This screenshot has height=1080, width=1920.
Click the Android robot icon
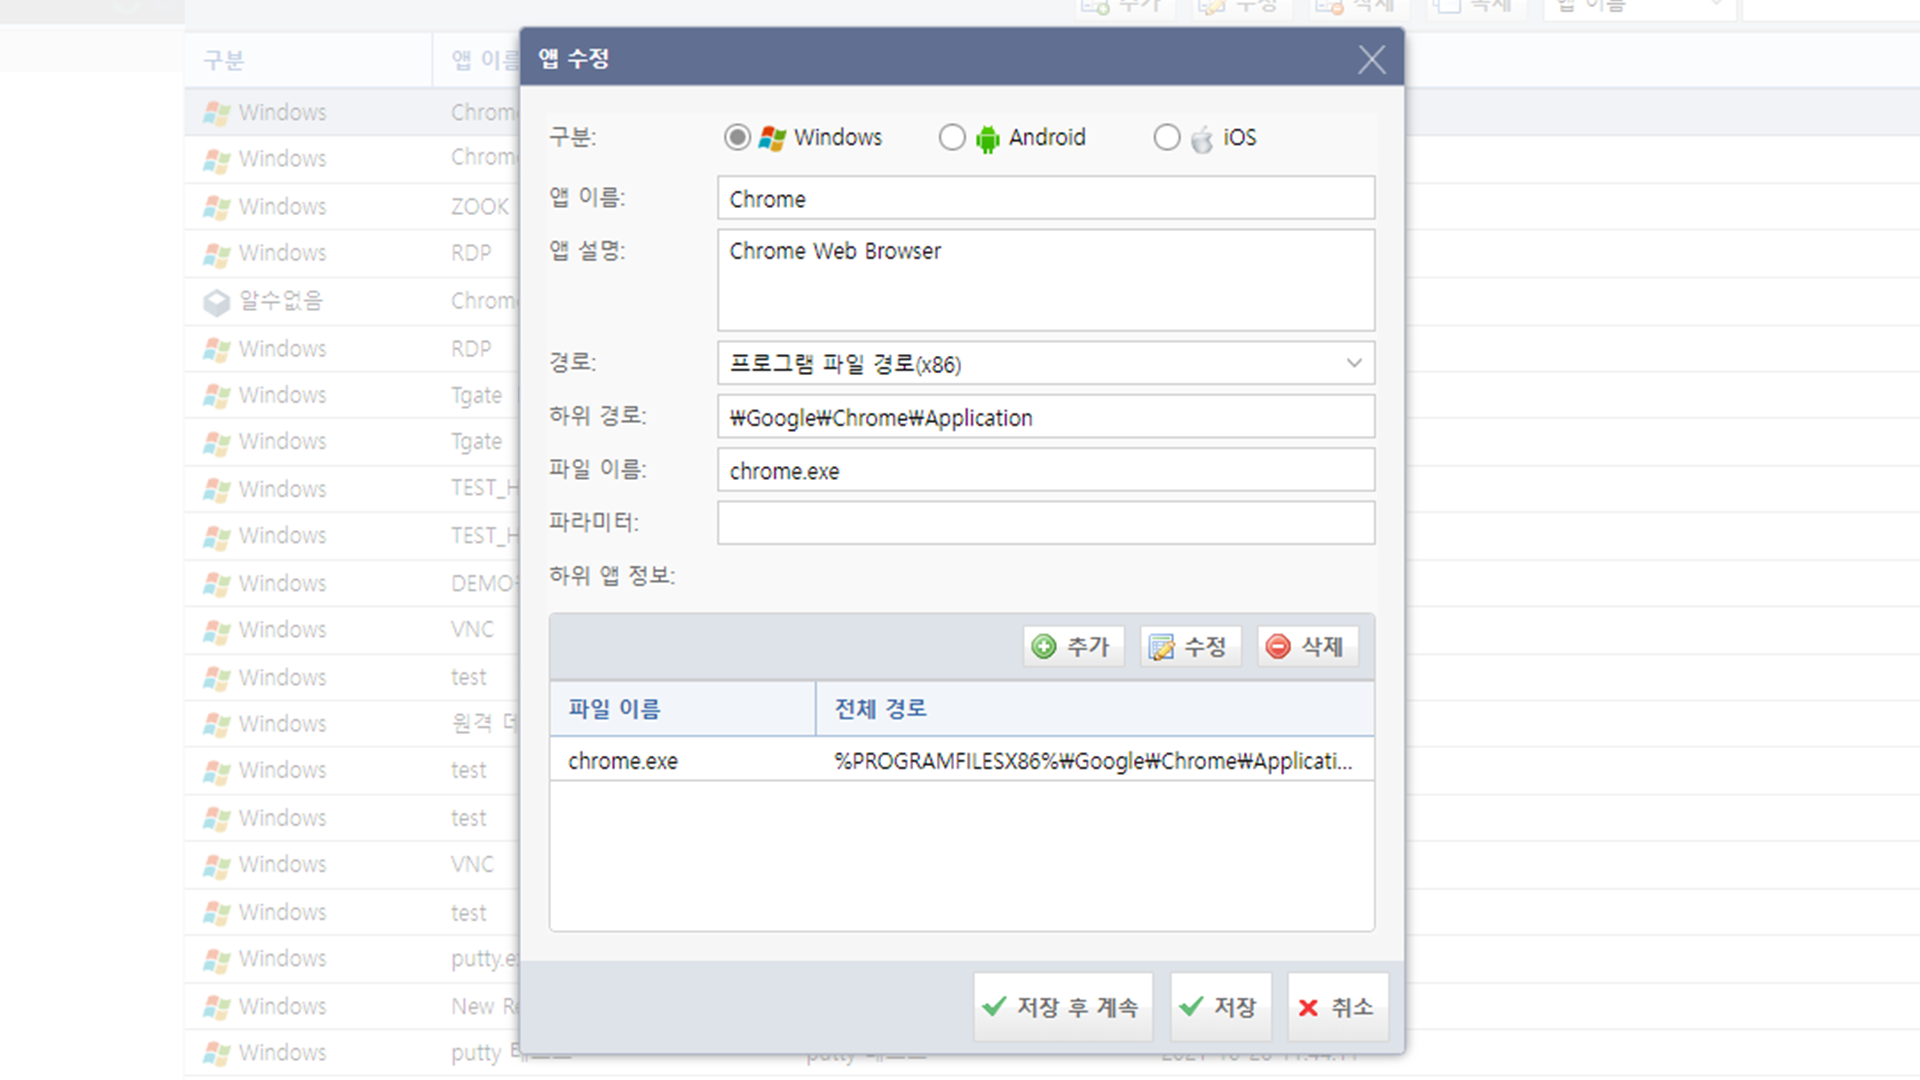point(987,139)
